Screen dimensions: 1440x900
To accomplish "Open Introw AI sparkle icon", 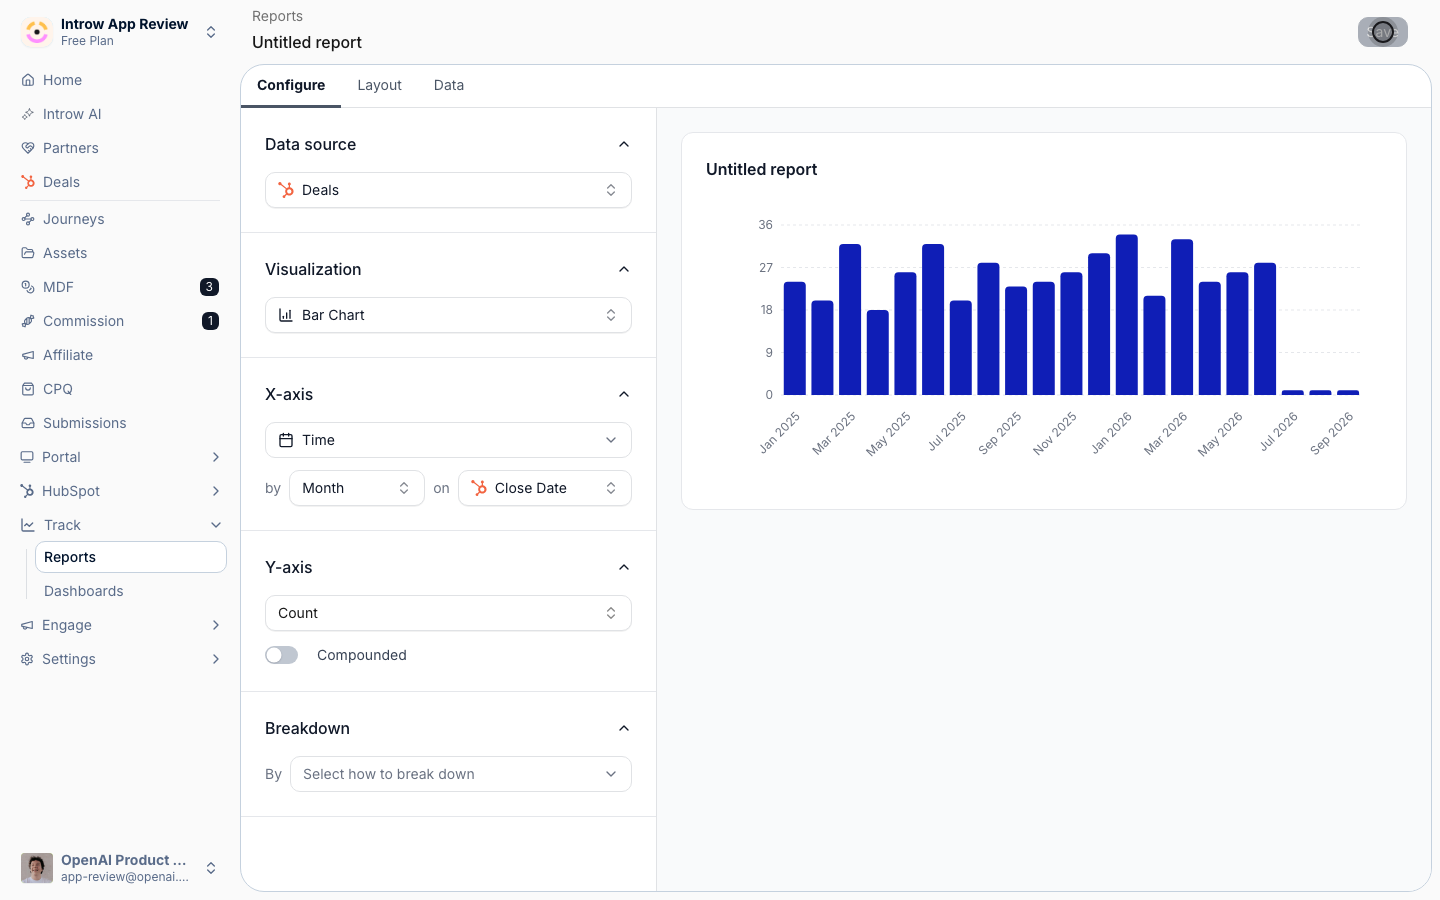I will click(28, 114).
